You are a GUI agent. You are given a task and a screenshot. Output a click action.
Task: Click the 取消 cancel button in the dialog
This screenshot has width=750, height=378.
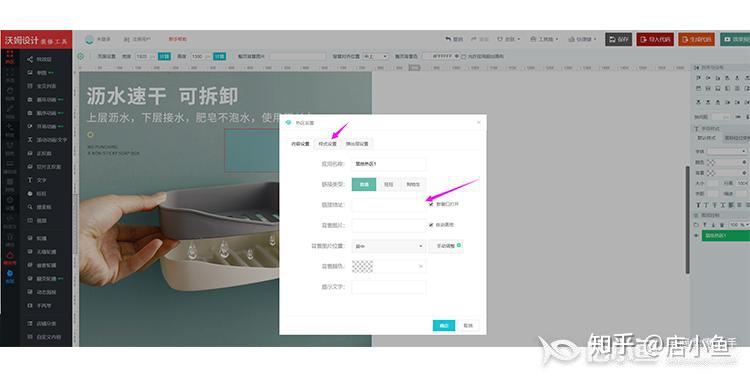468,325
